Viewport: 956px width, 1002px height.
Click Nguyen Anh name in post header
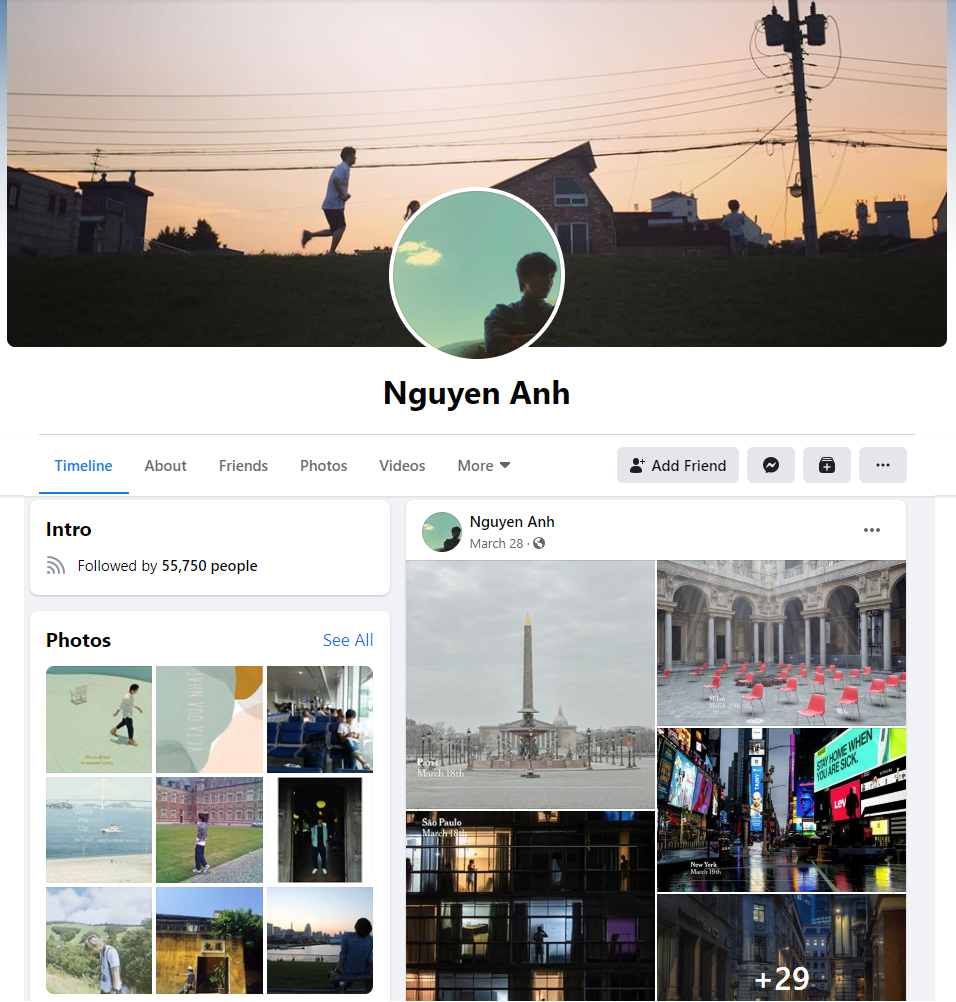[x=512, y=522]
